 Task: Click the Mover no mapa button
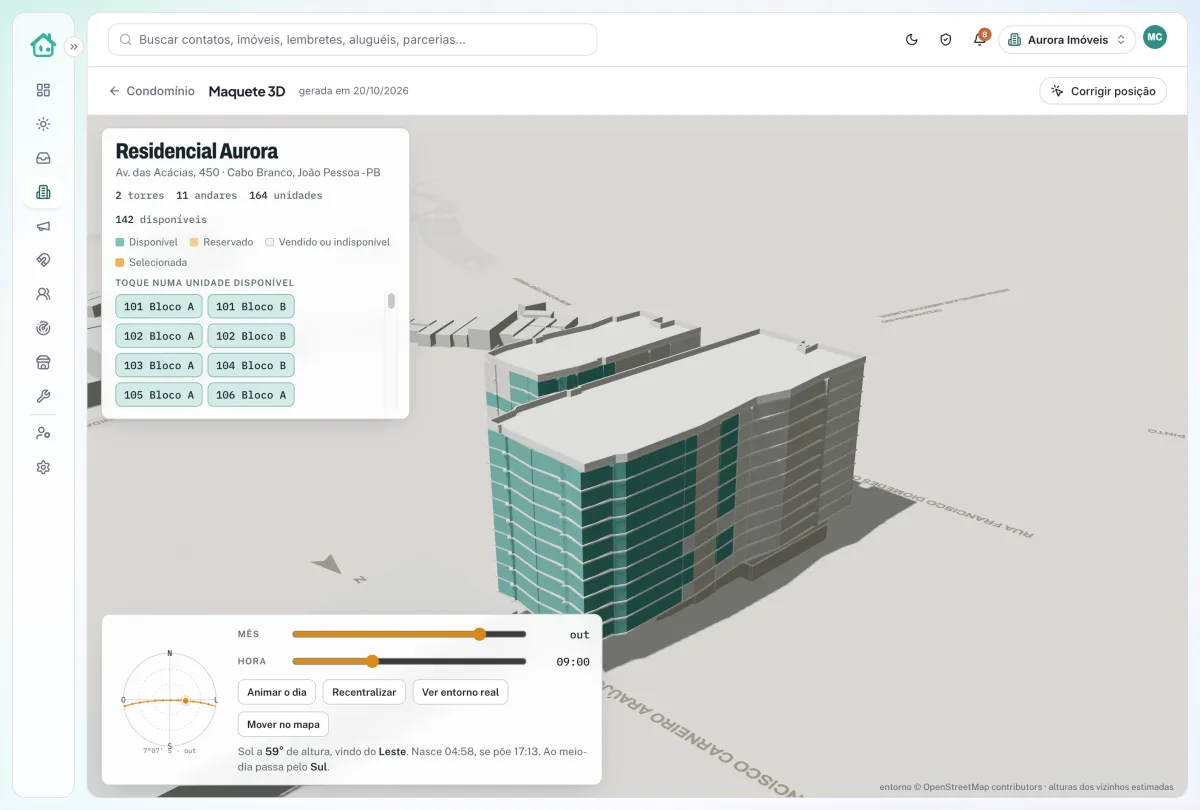click(283, 724)
